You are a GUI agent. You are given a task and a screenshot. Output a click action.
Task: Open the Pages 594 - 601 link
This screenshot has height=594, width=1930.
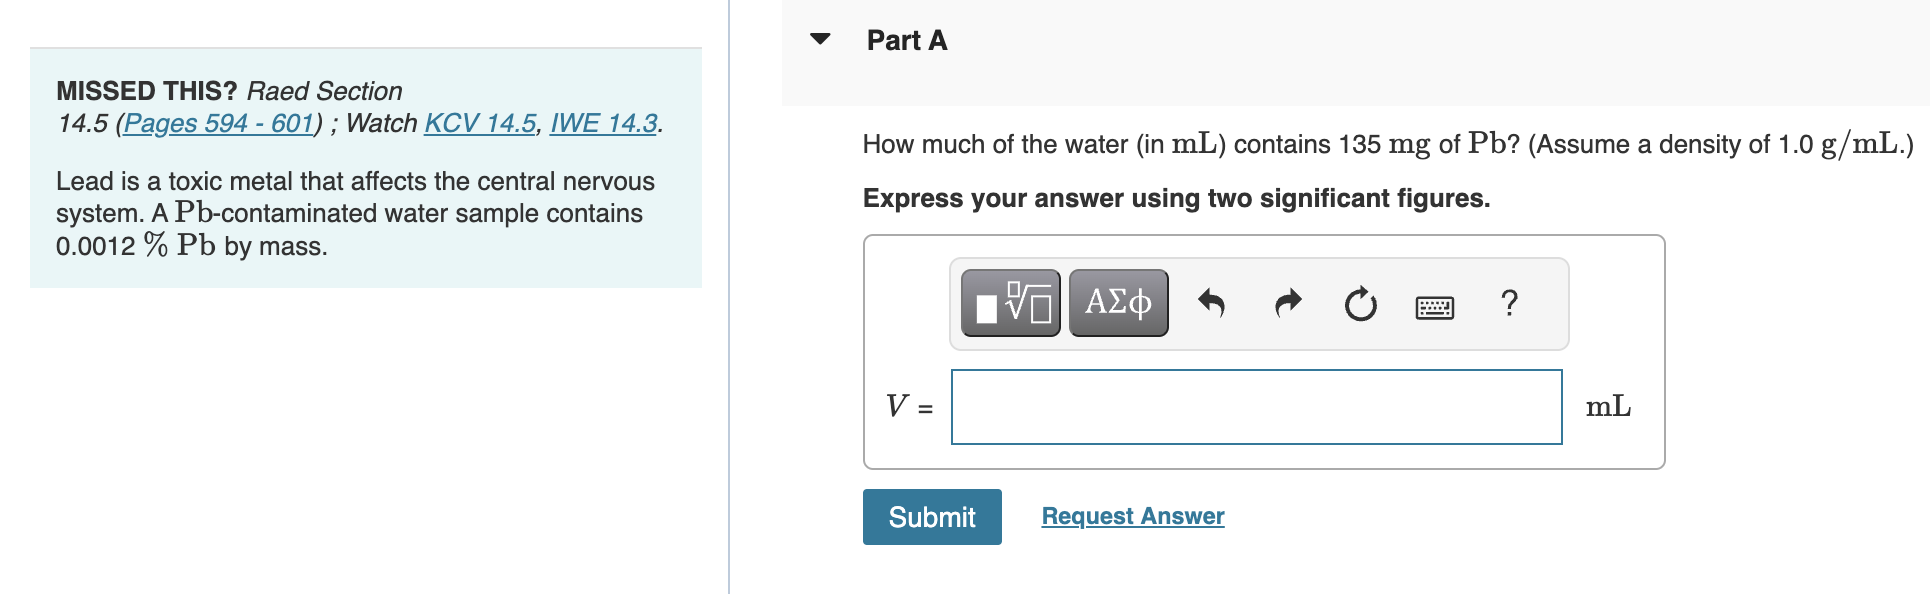point(219,123)
